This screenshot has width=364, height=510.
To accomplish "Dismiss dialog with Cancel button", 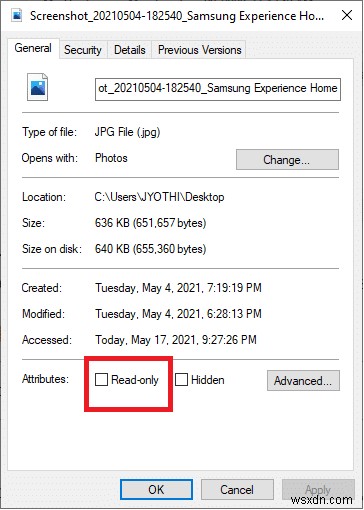I will click(x=237, y=490).
